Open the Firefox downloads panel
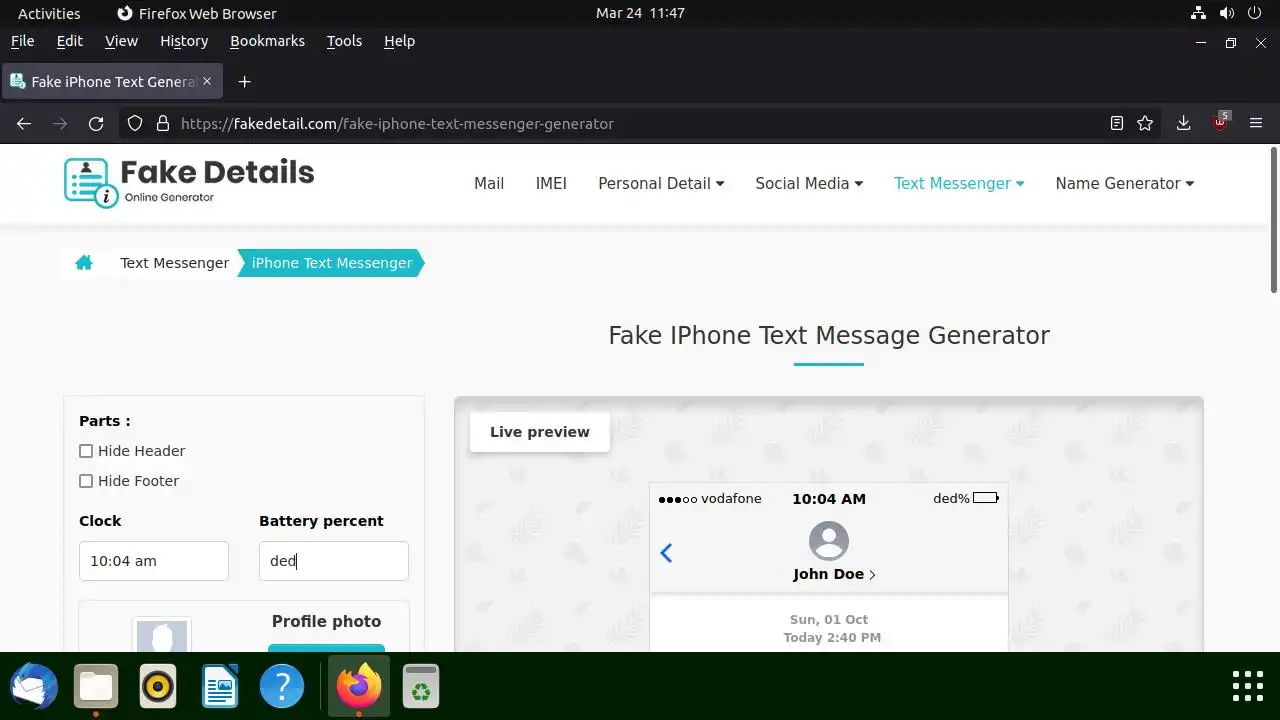The height and width of the screenshot is (720, 1280). pyautogui.click(x=1183, y=124)
